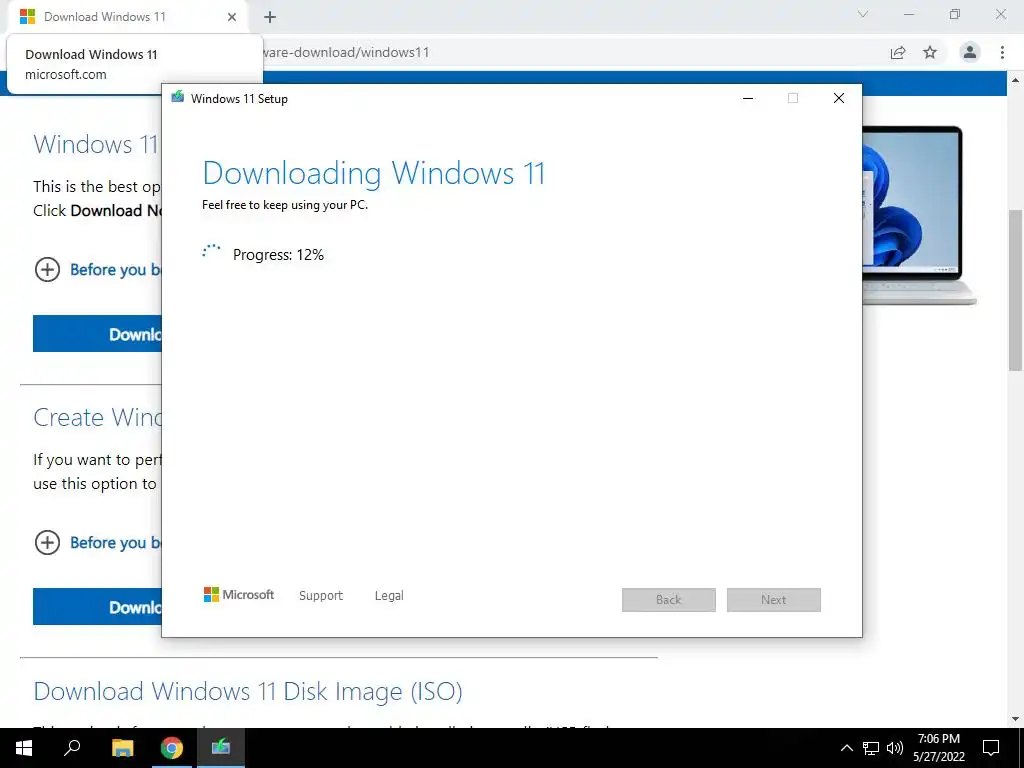Click the scrollbar down arrow in Chrome

(x=1016, y=719)
